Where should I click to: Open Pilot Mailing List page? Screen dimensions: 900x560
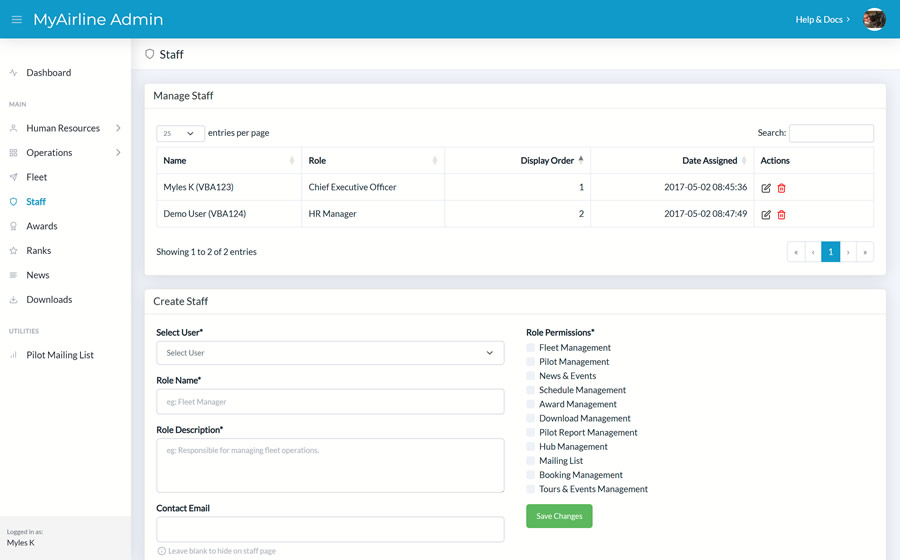tap(60, 355)
